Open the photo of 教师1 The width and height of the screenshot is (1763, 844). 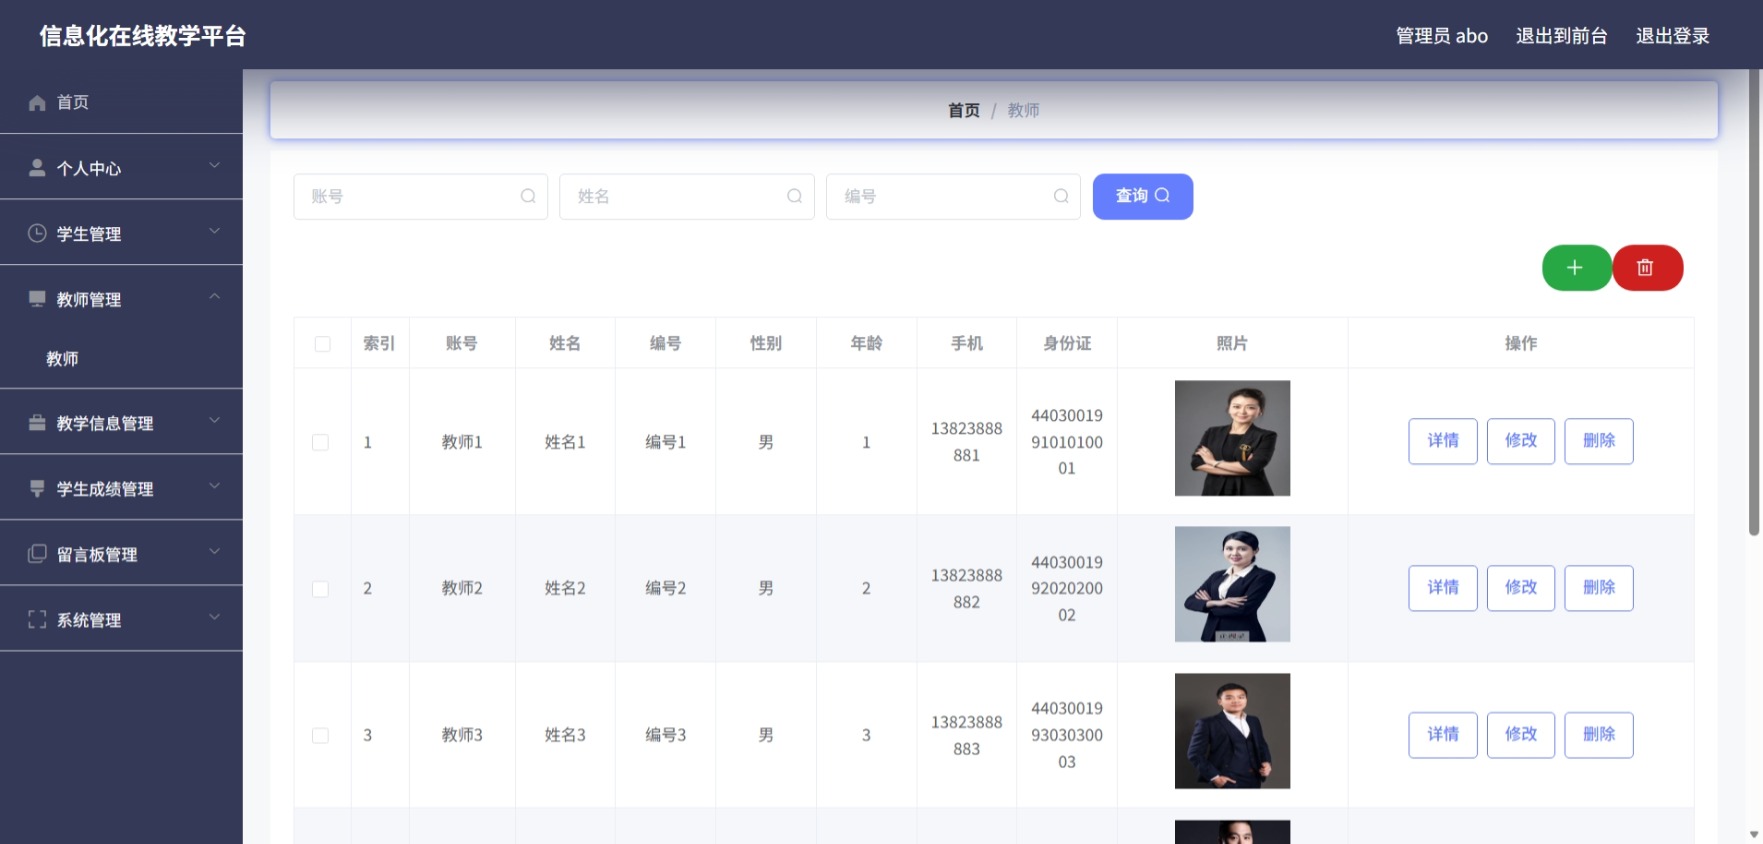[1232, 438]
